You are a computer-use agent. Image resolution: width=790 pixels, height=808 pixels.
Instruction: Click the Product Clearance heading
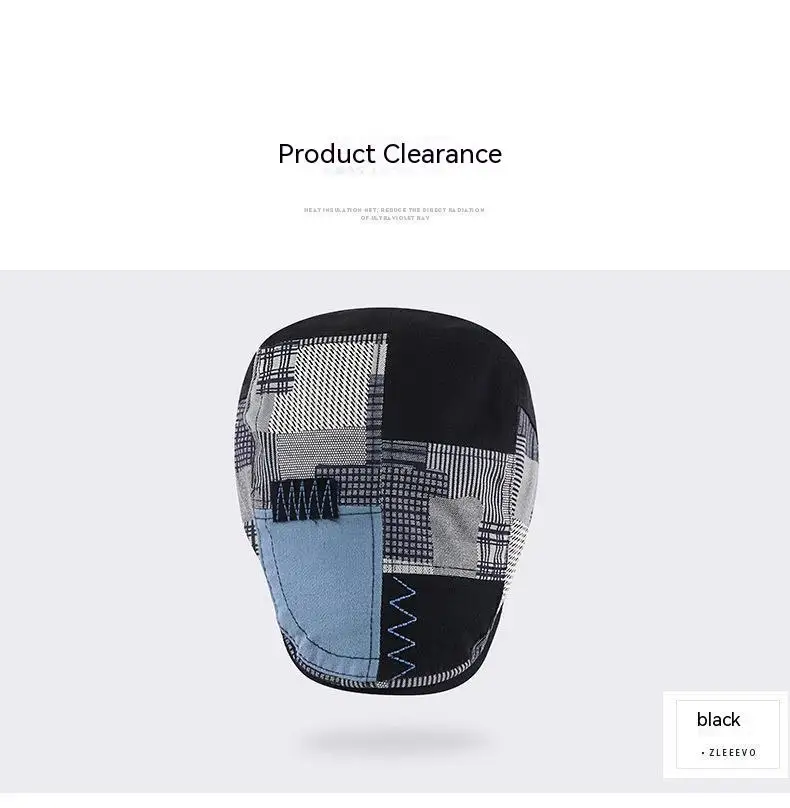click(x=390, y=154)
